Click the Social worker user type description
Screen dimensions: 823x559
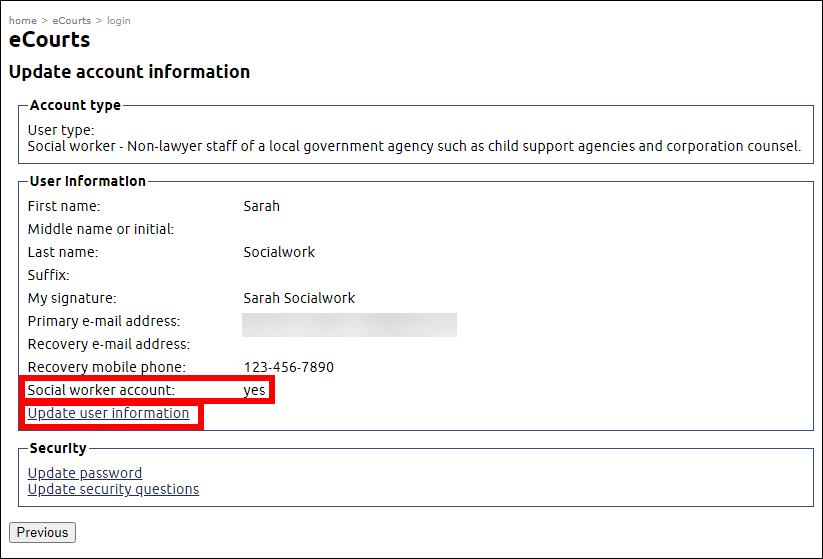click(414, 146)
